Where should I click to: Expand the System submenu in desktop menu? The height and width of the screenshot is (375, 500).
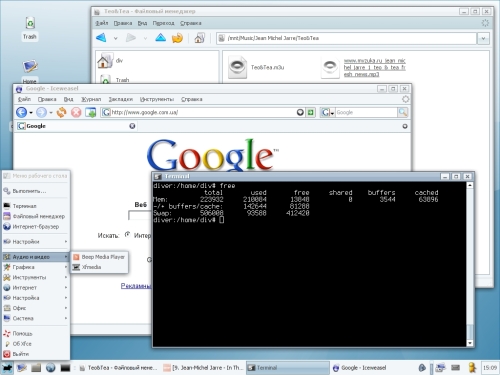(x=36, y=318)
